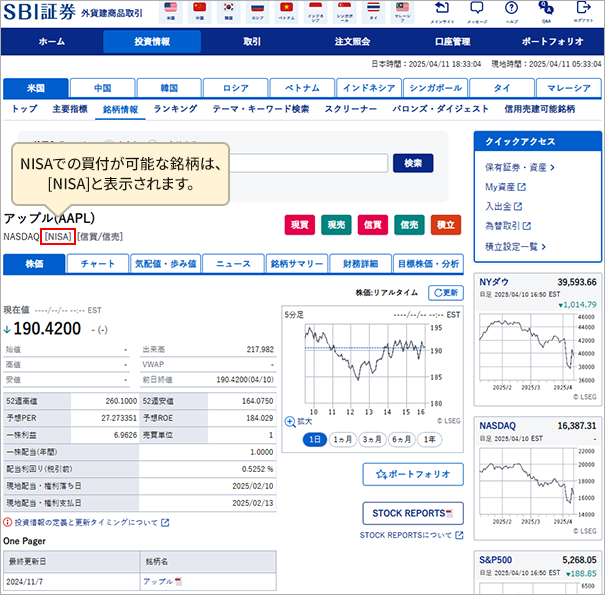Viewport: 605px width, 595px height.
Task: Click the NASDAQ index chart
Action: tap(527, 482)
